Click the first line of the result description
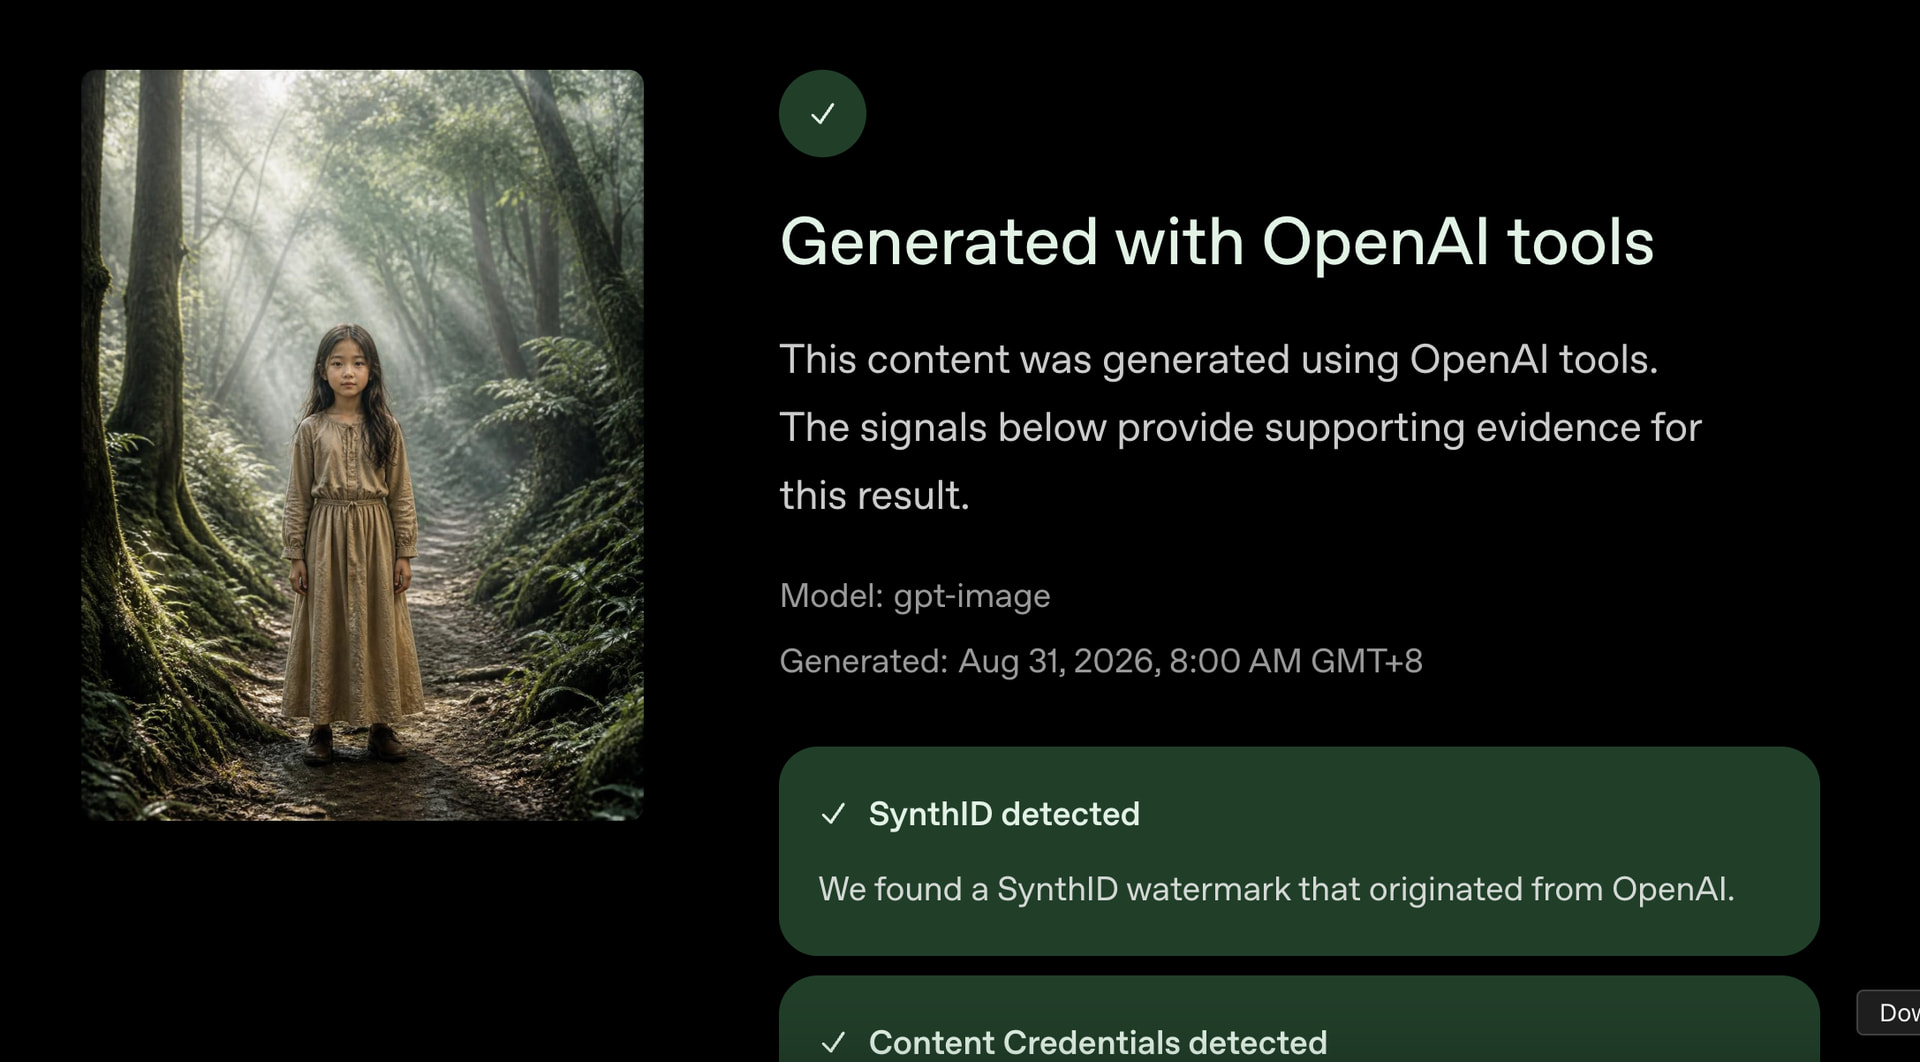The width and height of the screenshot is (1920, 1062). tap(1219, 359)
